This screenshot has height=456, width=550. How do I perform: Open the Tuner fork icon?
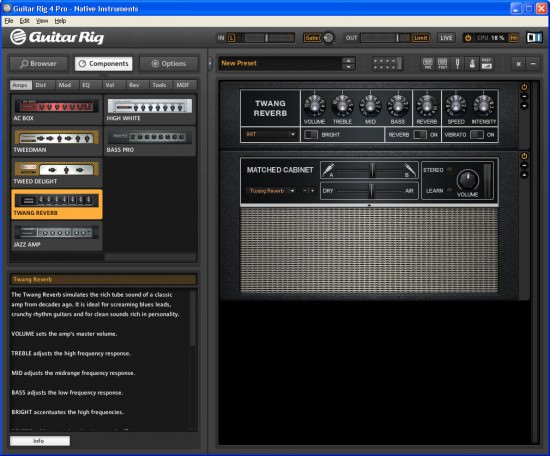pos(457,64)
